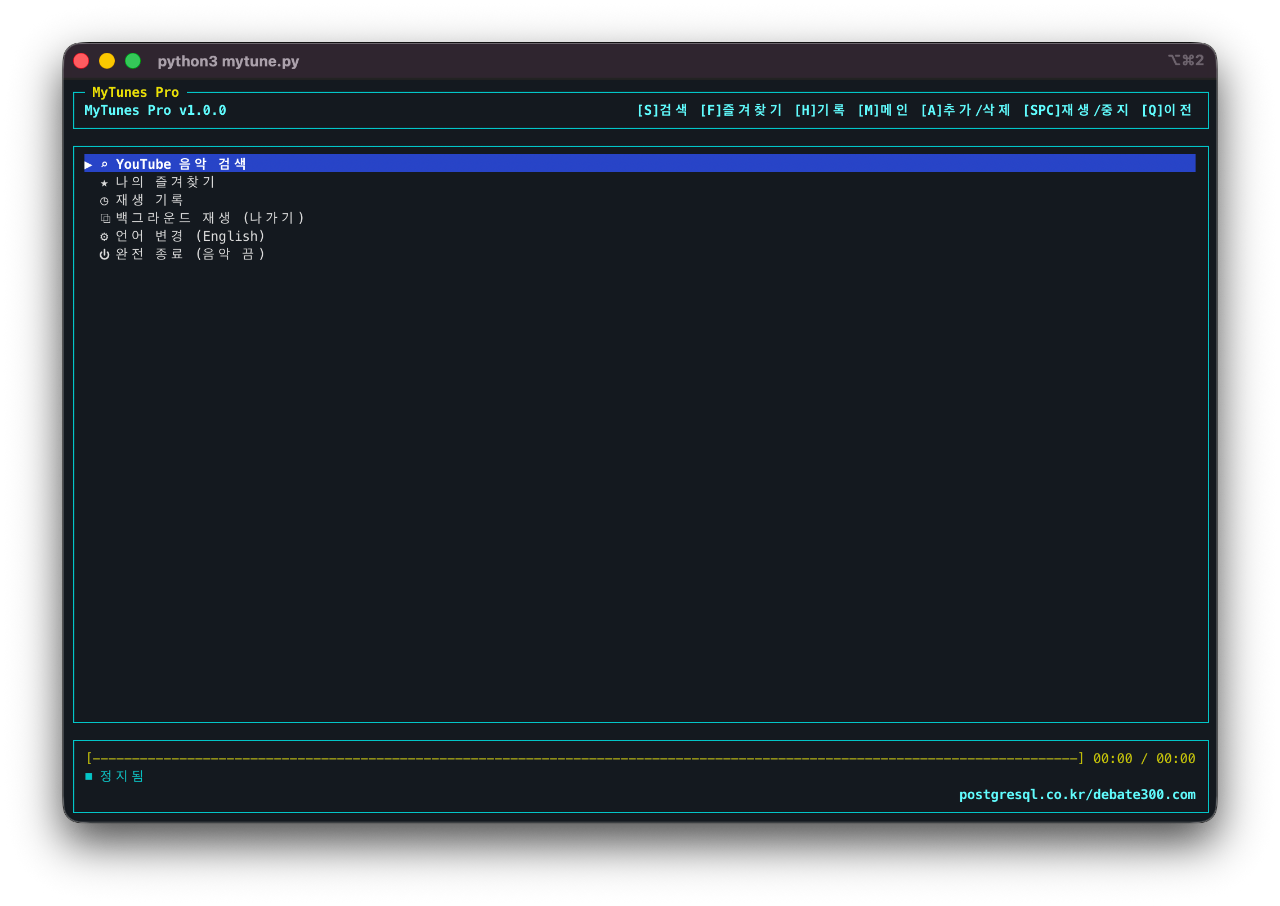Click the 00:00 / 00:00 time display
Image resolution: width=1280 pixels, height=906 pixels.
1143,758
